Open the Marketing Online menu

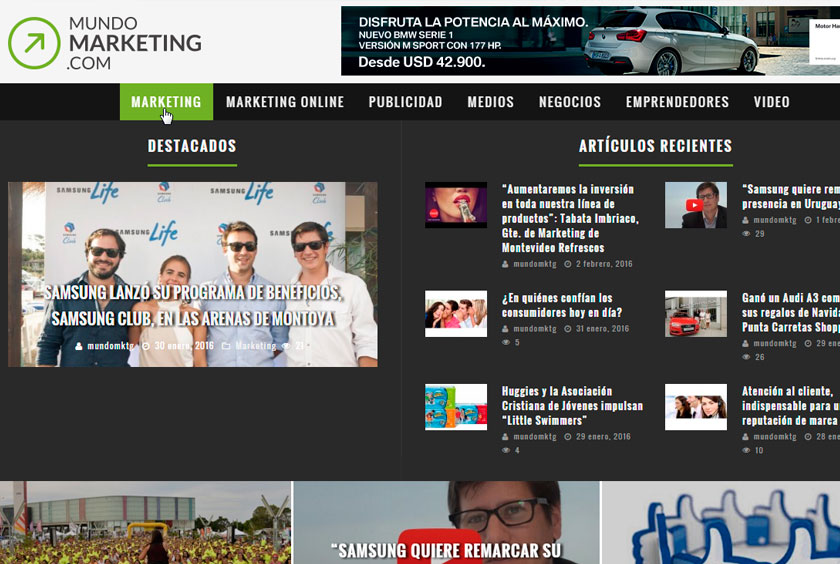point(285,102)
